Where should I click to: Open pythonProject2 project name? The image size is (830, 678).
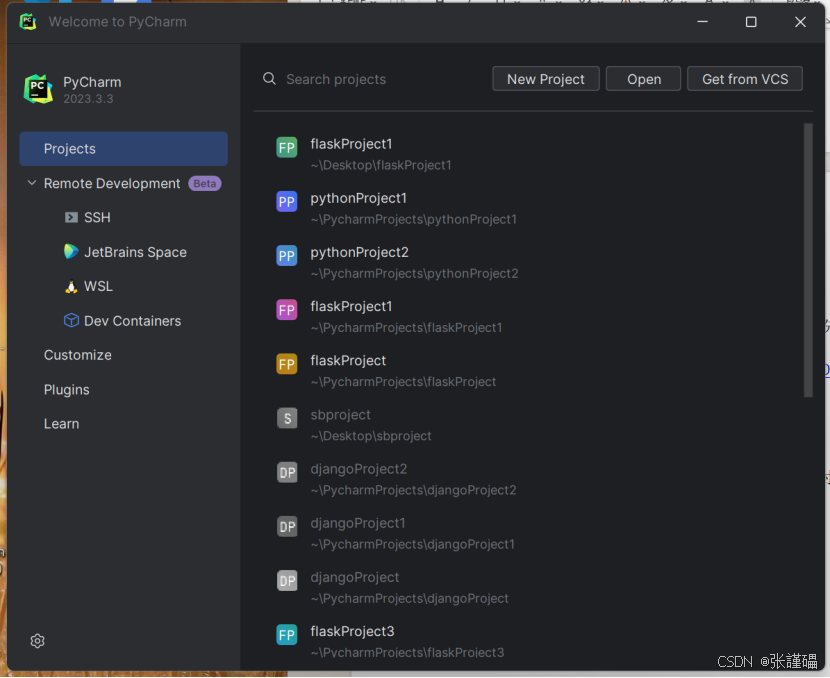[359, 252]
